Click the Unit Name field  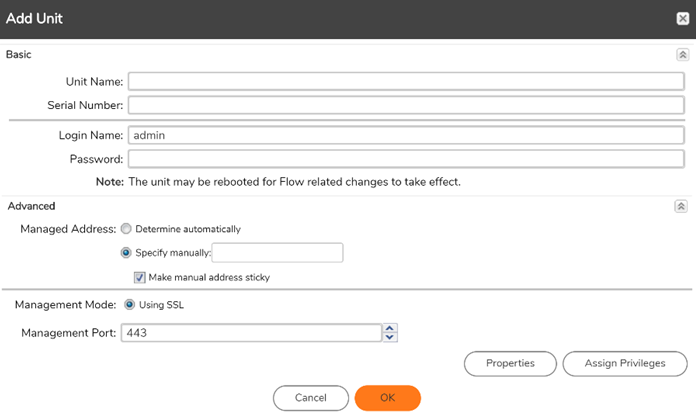point(405,81)
